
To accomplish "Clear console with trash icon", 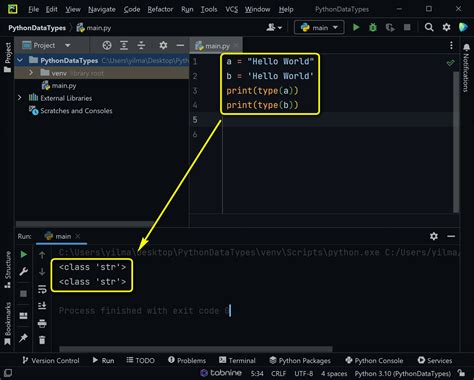I will tap(42, 340).
